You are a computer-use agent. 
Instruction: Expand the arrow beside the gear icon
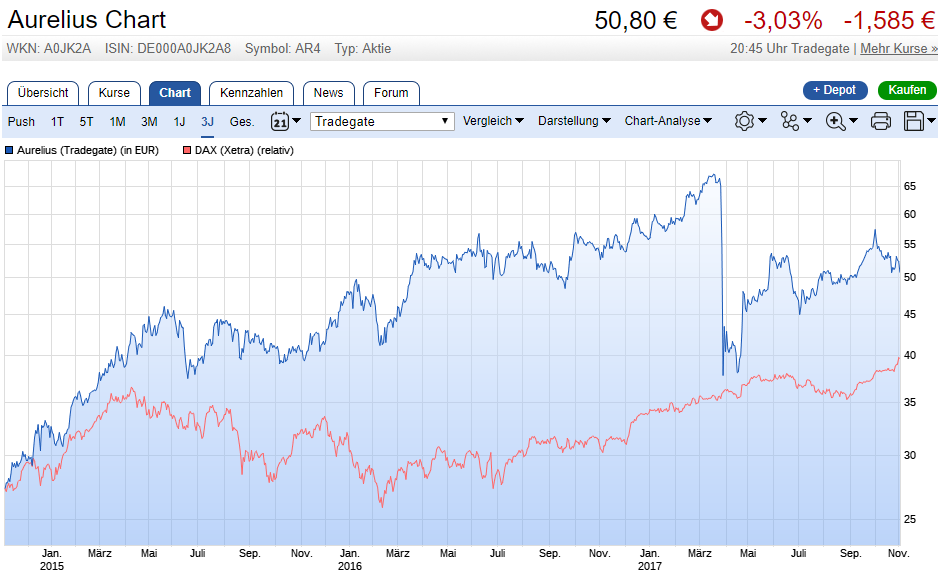[x=762, y=121]
